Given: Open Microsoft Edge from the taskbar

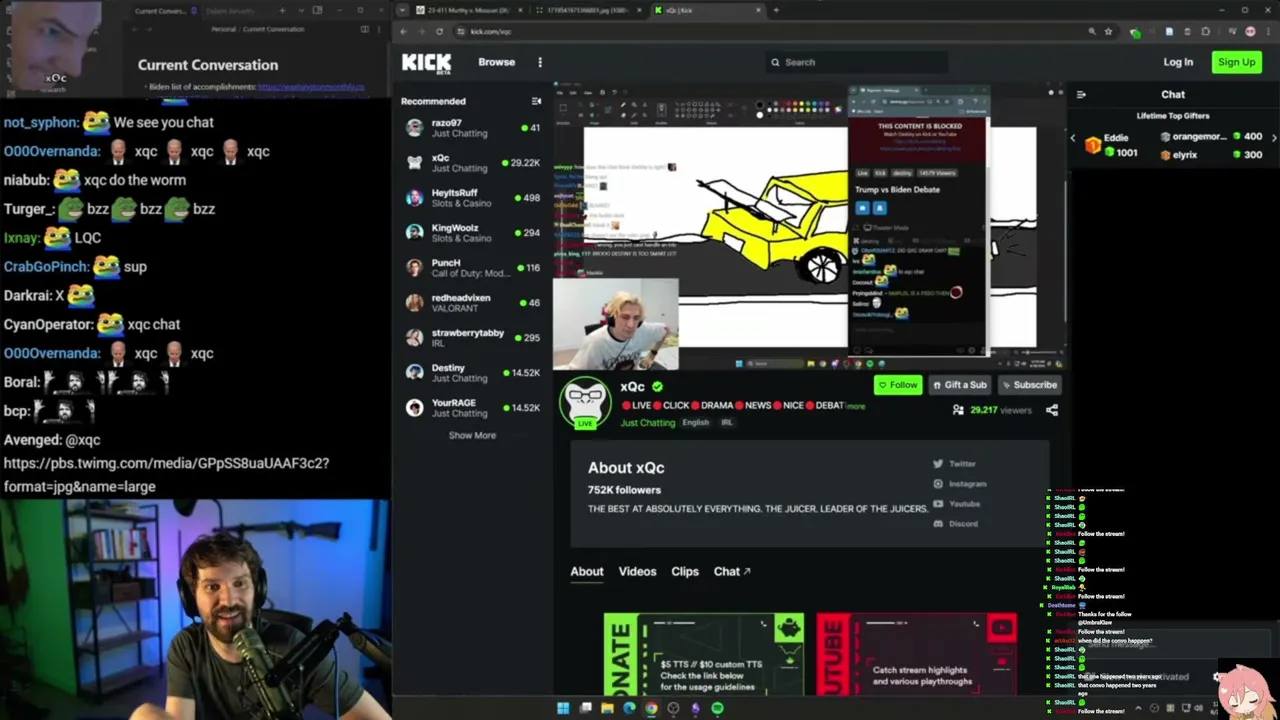Looking at the screenshot, I should [629, 709].
